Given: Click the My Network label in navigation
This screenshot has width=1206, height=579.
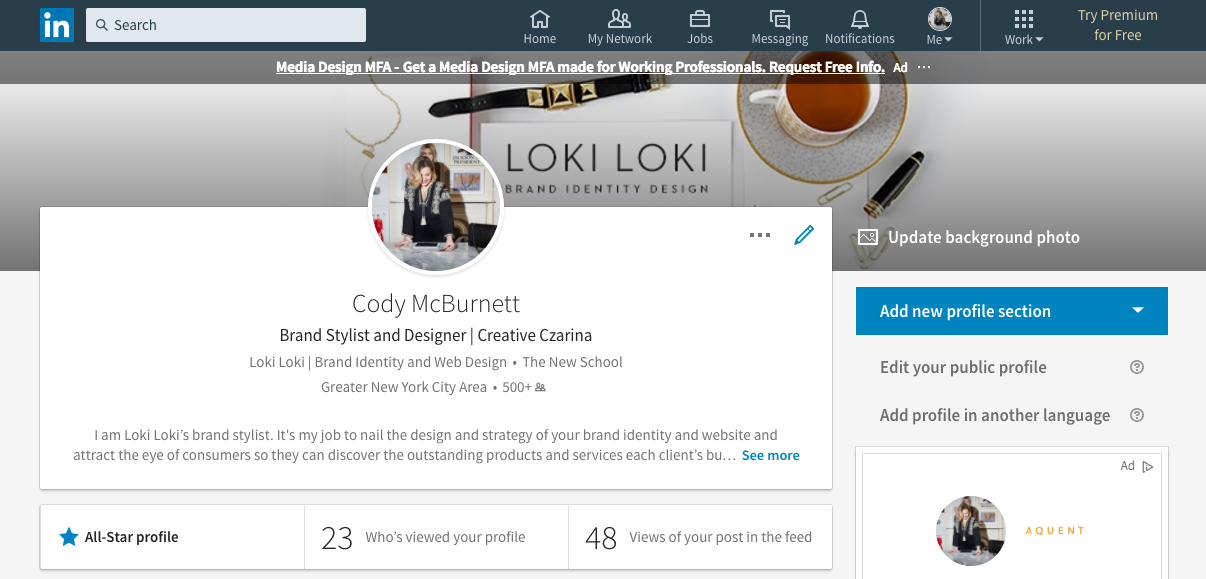Looking at the screenshot, I should click(x=620, y=39).
